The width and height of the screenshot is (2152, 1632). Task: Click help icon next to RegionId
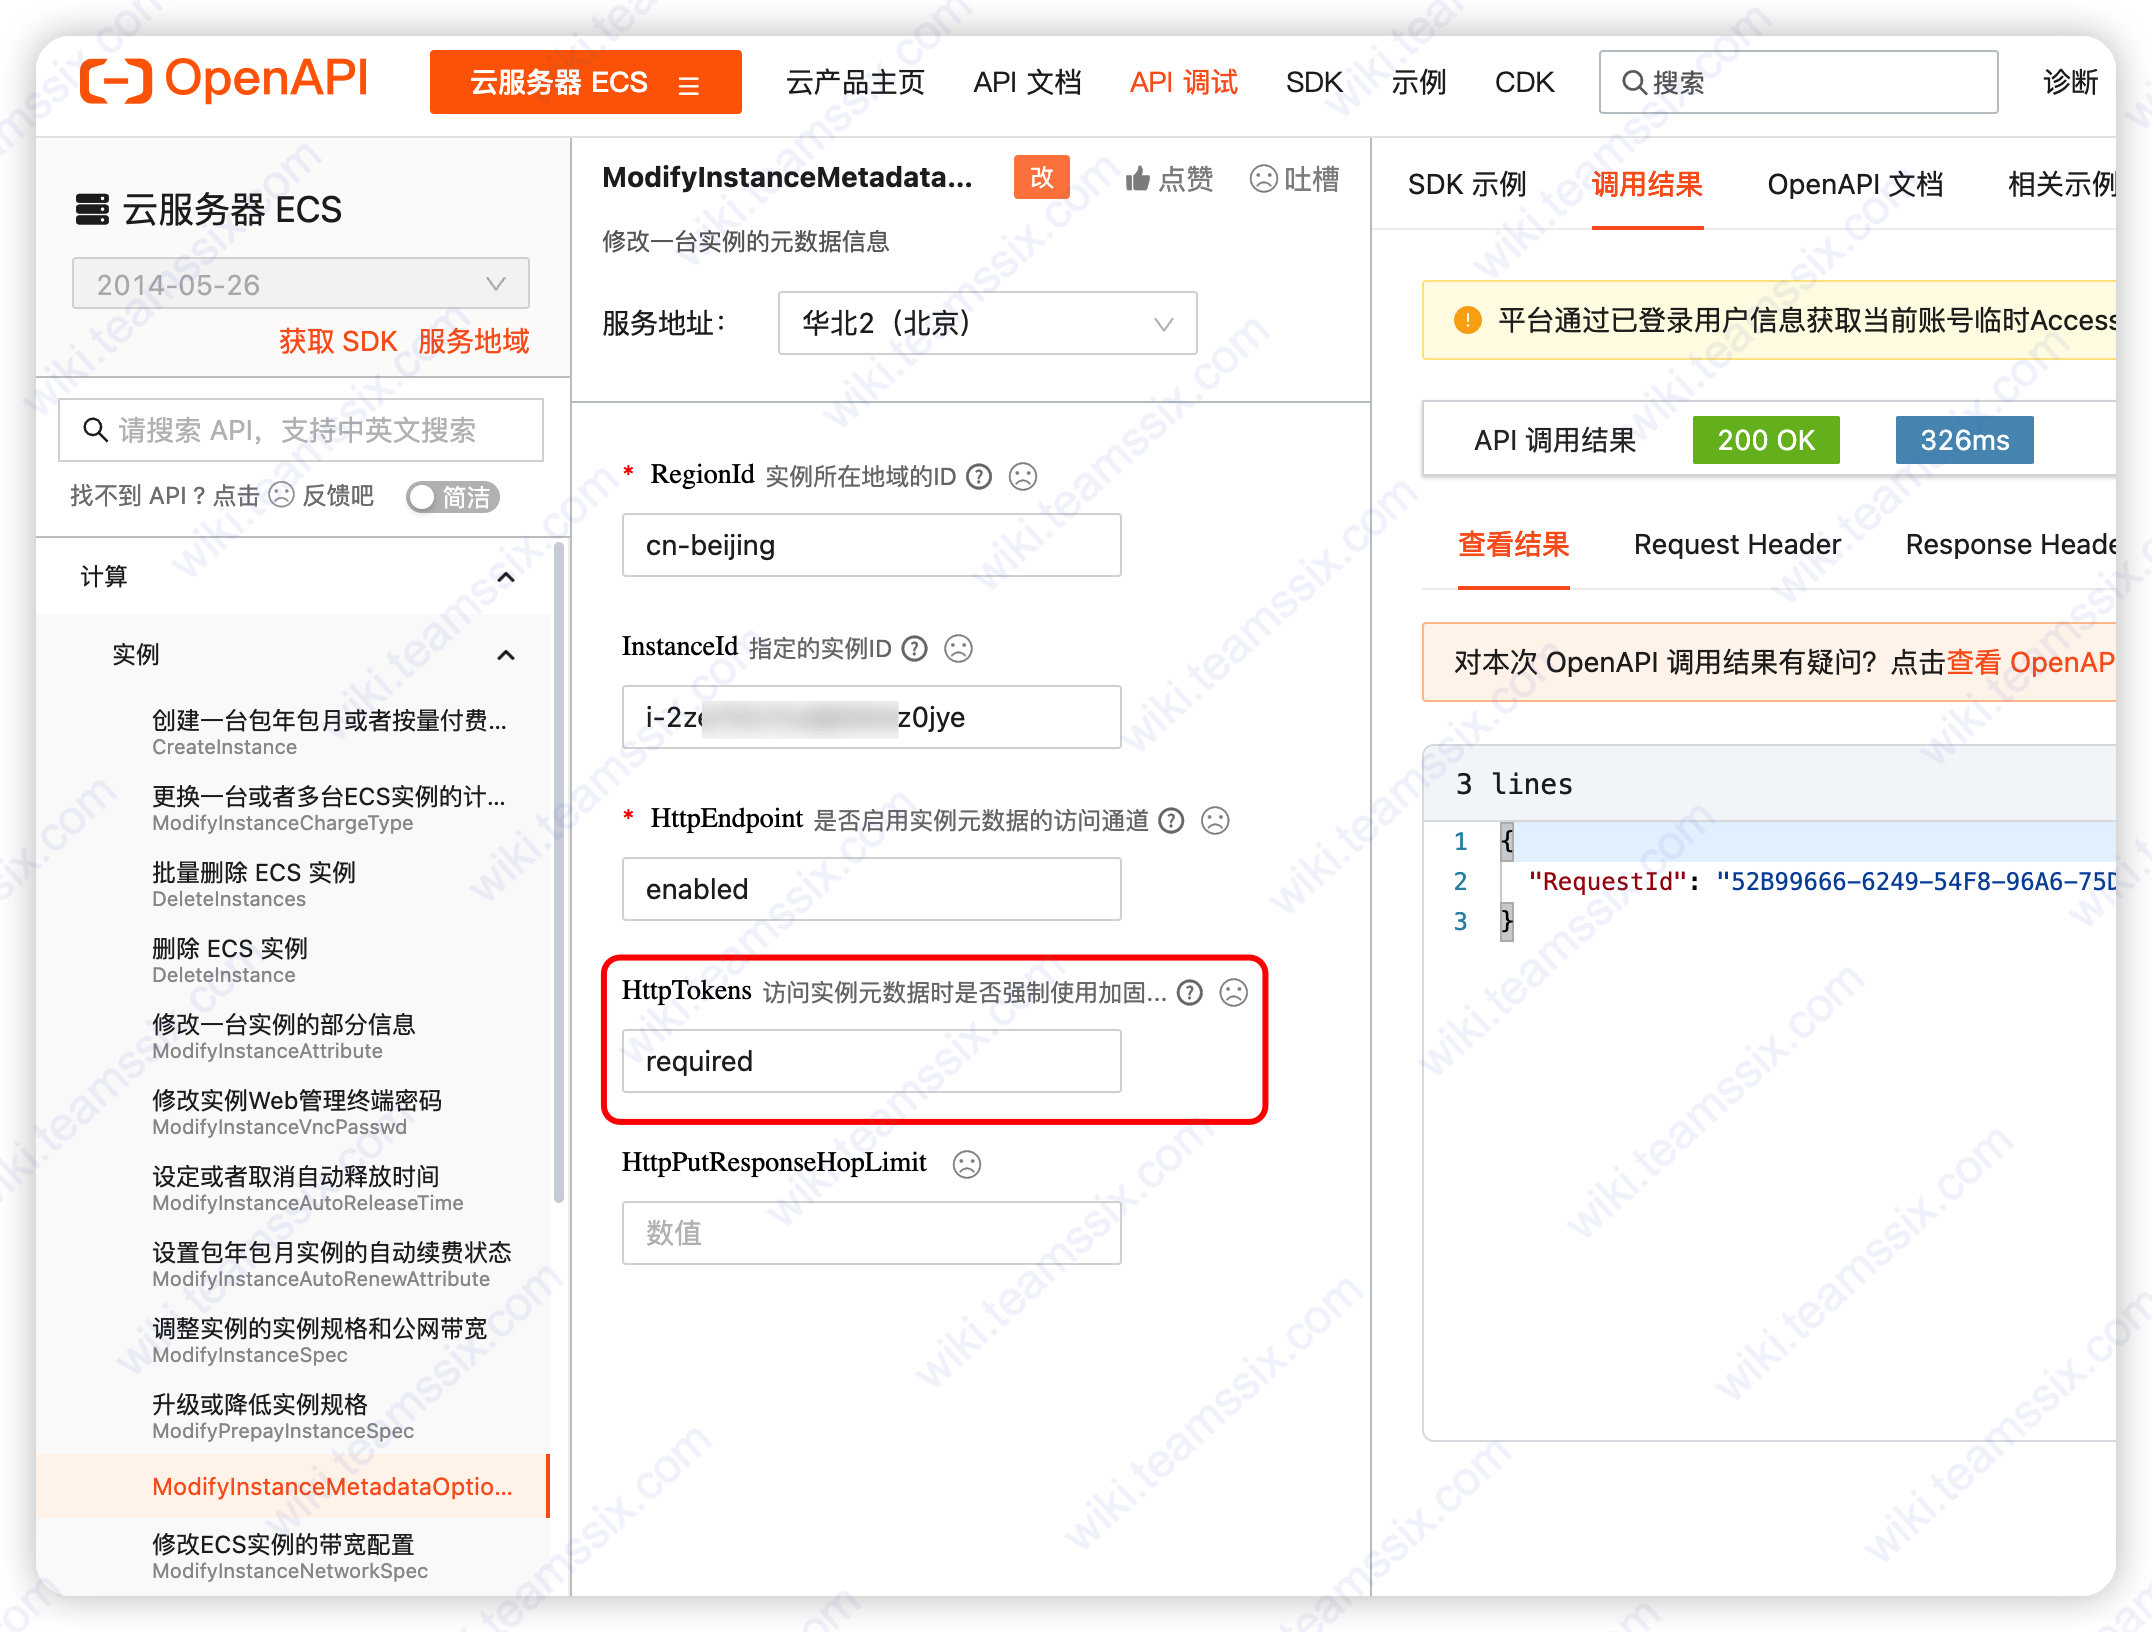click(x=979, y=476)
